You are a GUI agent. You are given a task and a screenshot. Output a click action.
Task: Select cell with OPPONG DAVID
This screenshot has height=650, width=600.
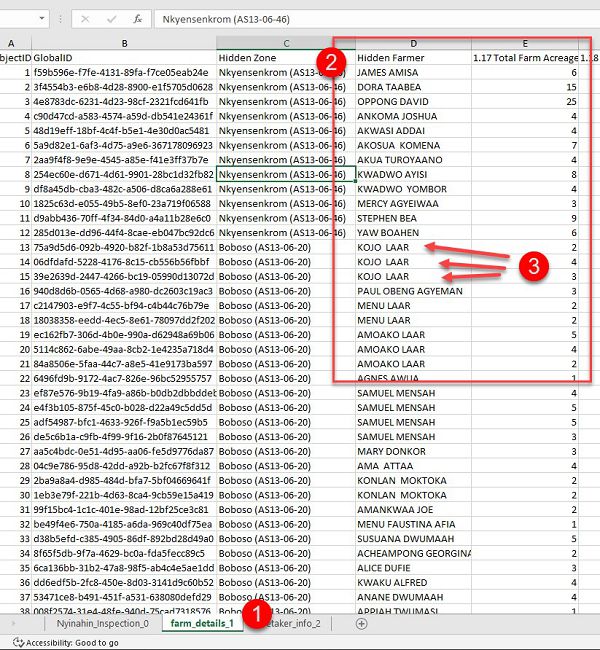[413, 102]
